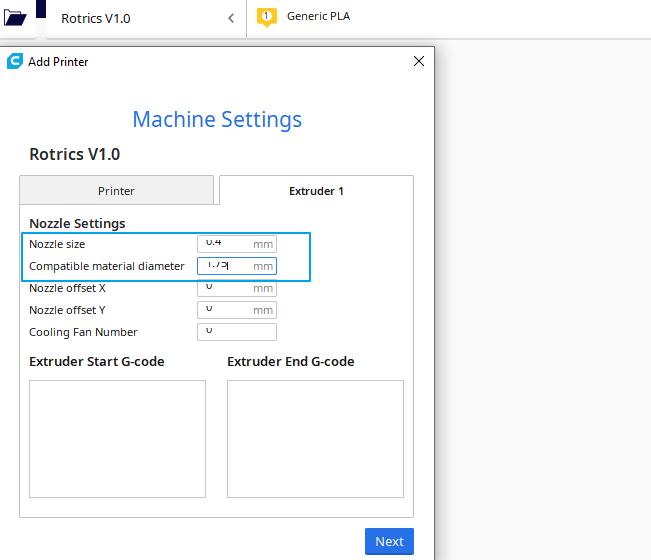Viewport: 651px width, 560px height.
Task: Edit the Nozzle offset X field
Action: click(237, 288)
